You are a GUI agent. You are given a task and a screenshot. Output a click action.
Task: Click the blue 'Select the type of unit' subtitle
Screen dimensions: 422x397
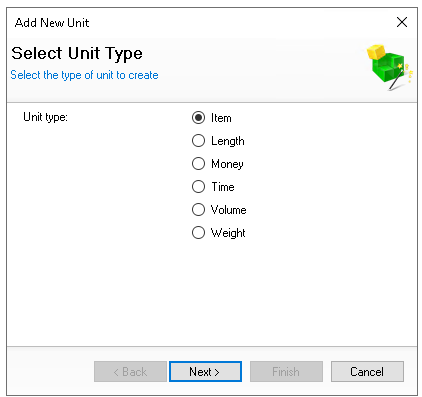[84, 75]
